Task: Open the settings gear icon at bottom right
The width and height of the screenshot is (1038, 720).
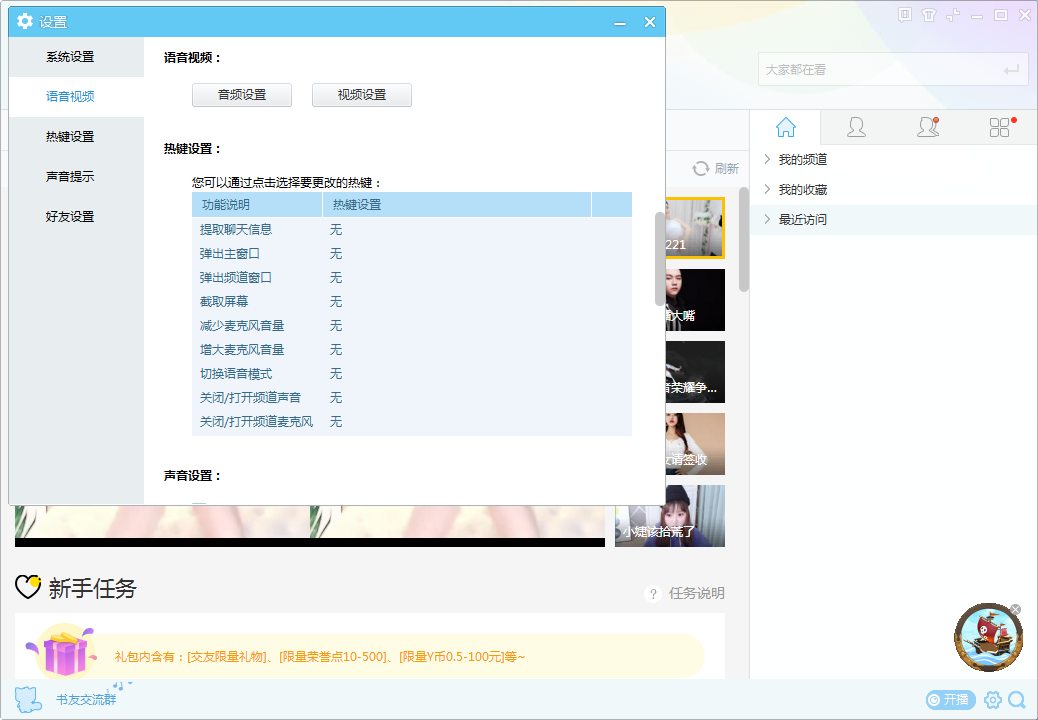Action: tap(992, 700)
